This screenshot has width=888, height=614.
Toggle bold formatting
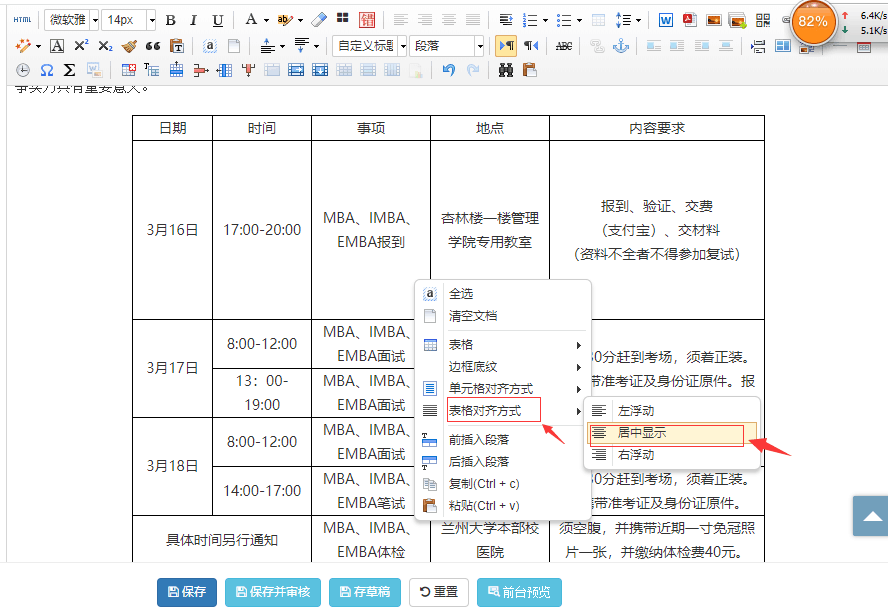(170, 20)
